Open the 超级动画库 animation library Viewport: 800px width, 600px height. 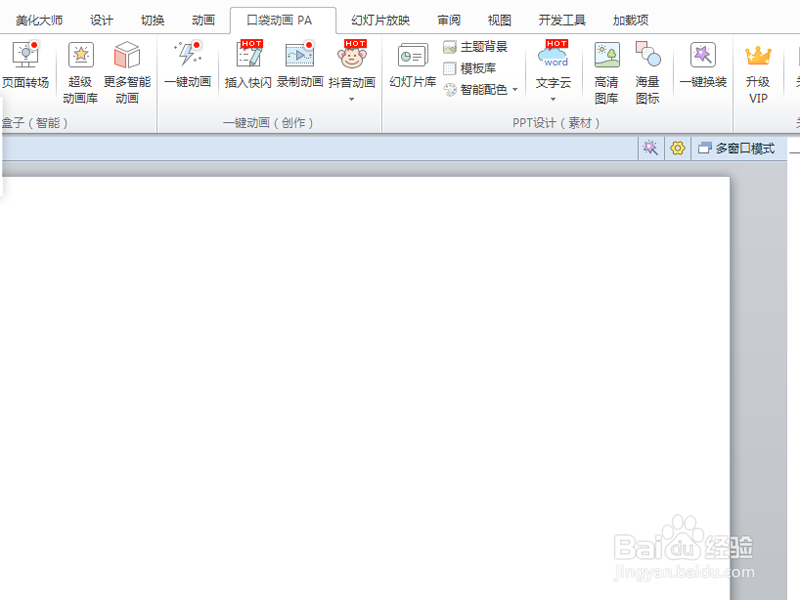pyautogui.click(x=81, y=72)
